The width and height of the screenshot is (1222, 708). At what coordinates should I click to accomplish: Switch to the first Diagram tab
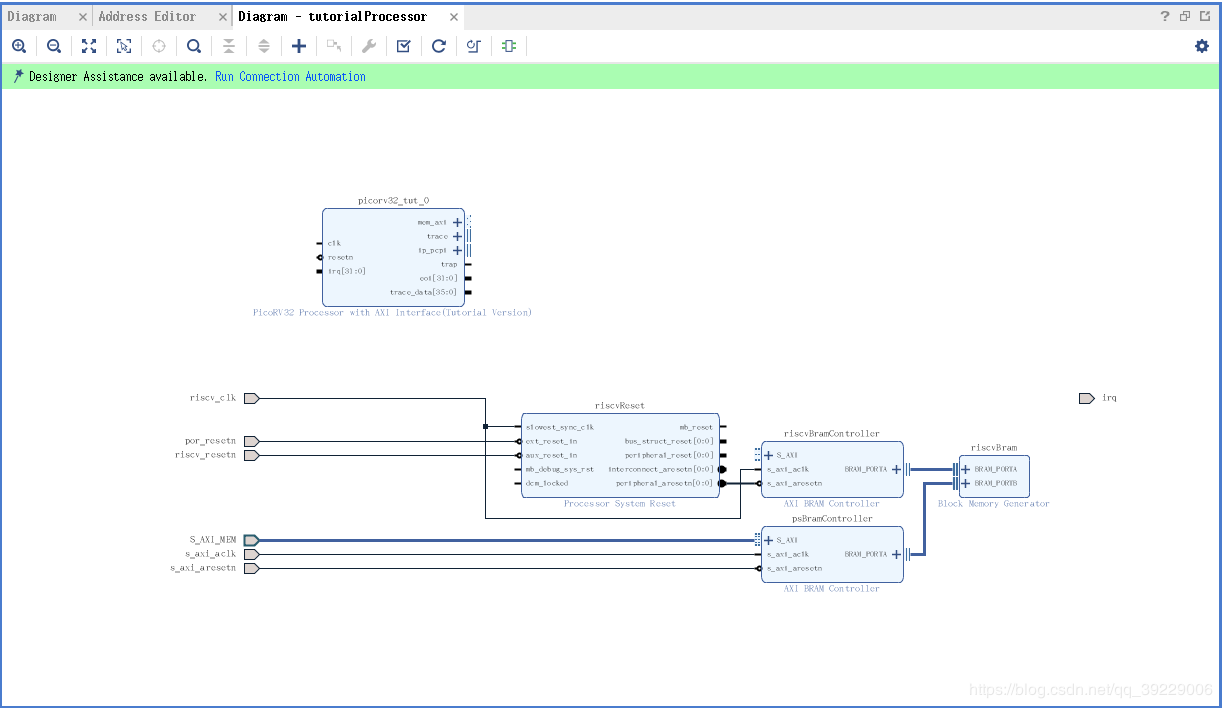[x=32, y=16]
